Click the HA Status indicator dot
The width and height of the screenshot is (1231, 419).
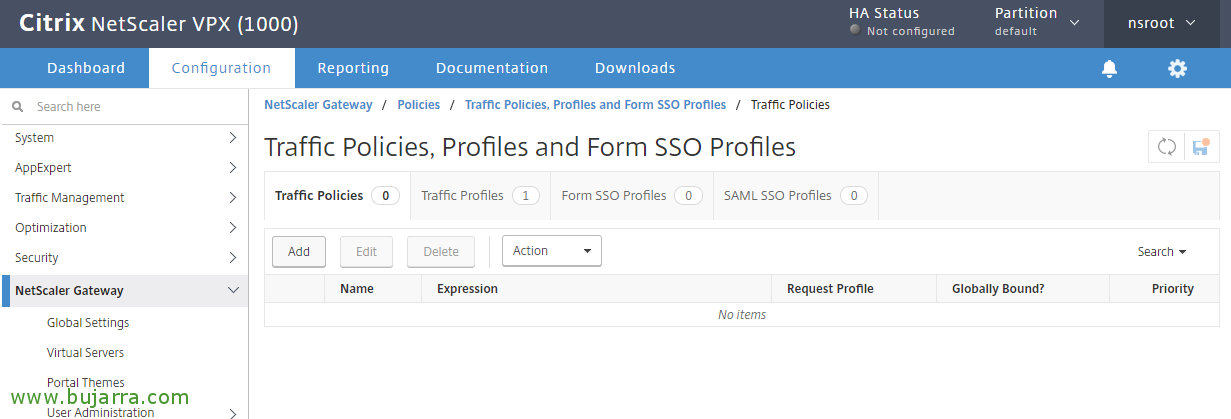(x=855, y=31)
